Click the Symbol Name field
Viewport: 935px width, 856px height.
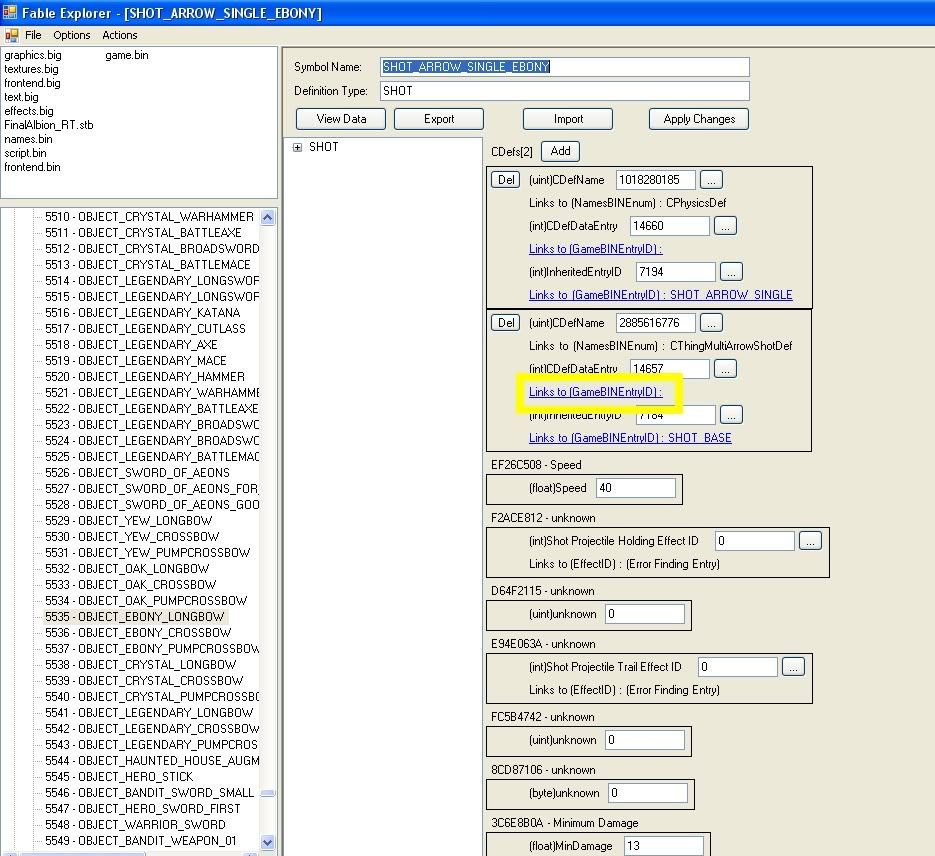pos(565,67)
